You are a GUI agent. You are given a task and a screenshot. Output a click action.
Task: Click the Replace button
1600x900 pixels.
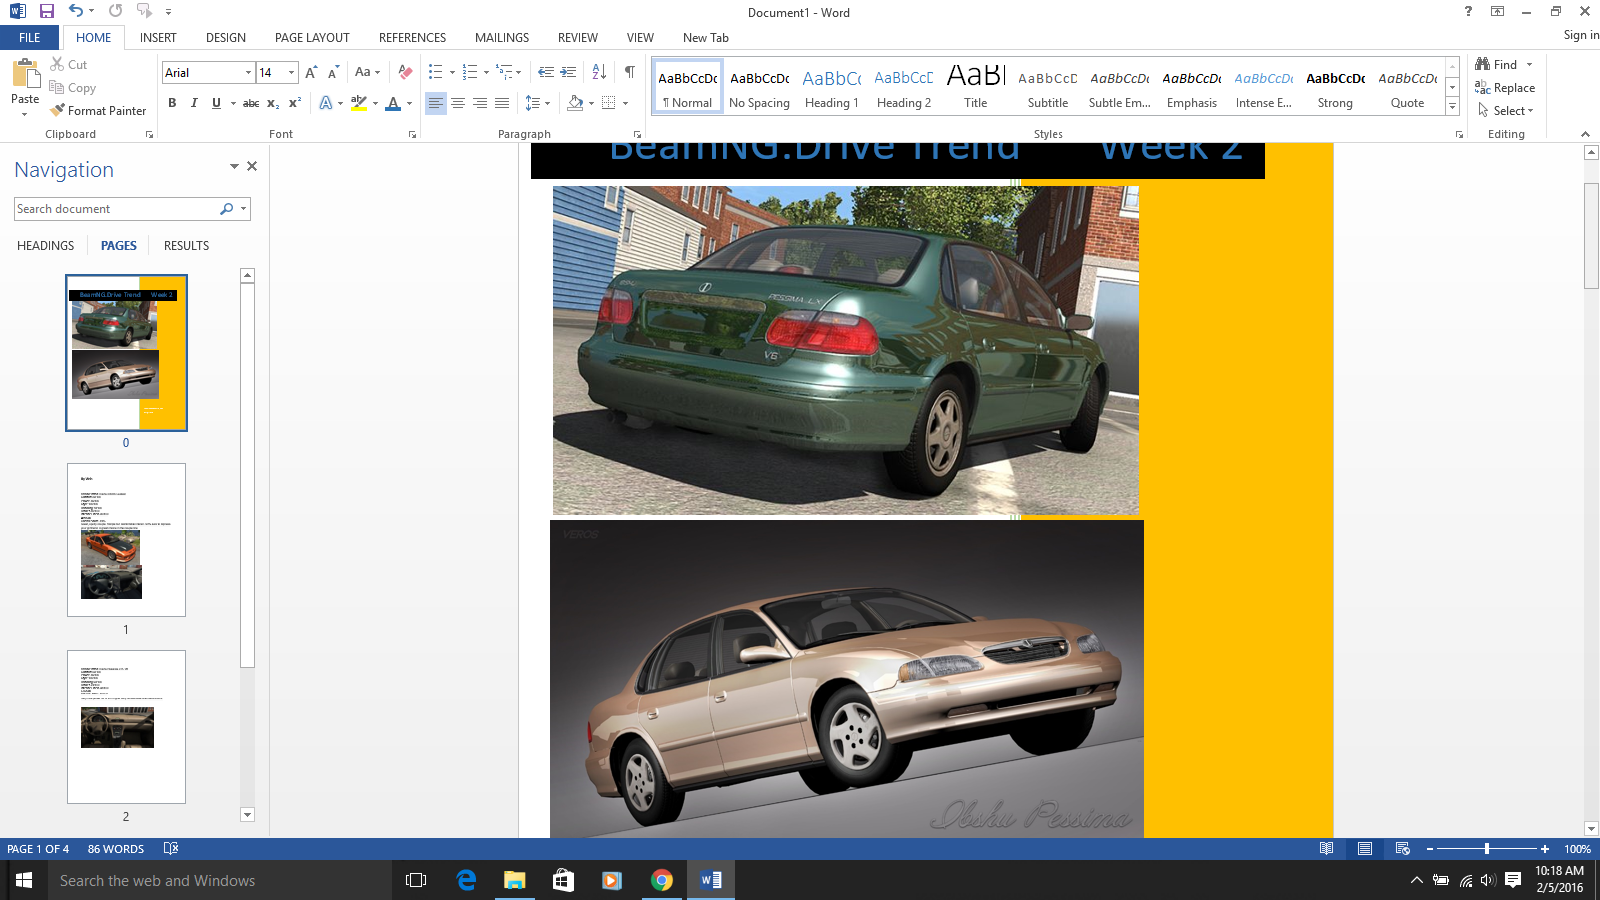(1505, 88)
